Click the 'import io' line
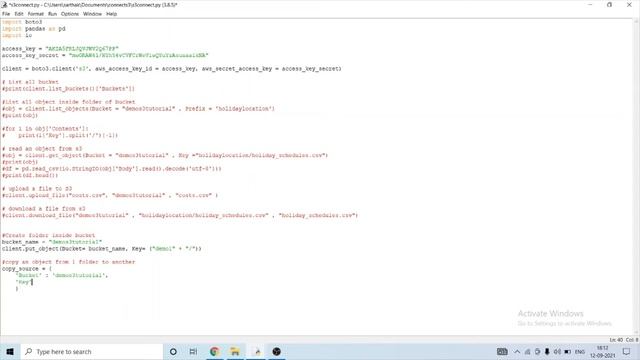640x360 pixels. pos(17,36)
